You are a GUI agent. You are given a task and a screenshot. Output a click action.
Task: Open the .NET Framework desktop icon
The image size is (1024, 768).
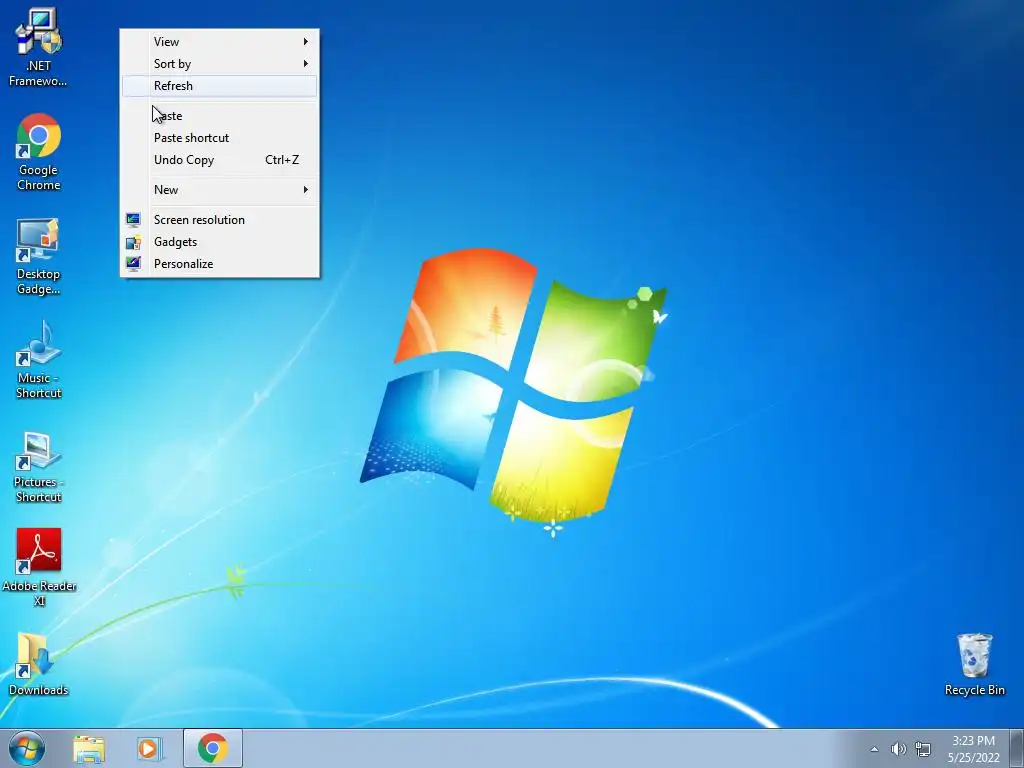click(x=39, y=47)
